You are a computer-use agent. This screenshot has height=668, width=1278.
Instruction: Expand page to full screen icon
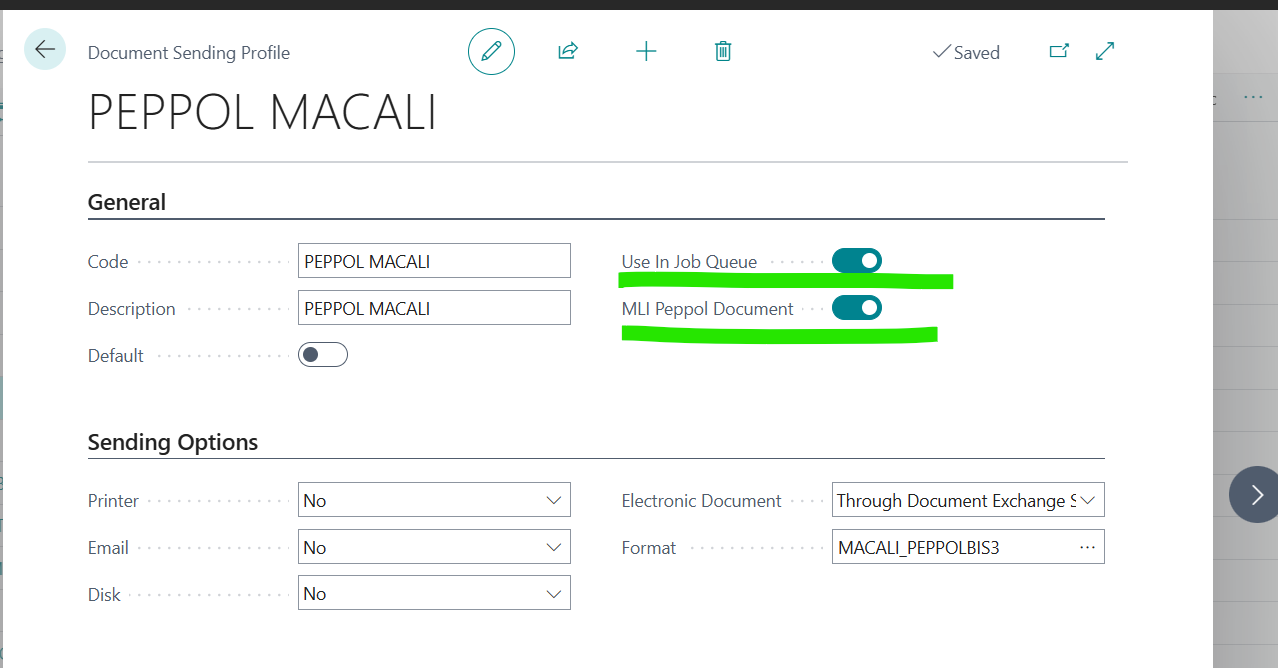point(1105,51)
